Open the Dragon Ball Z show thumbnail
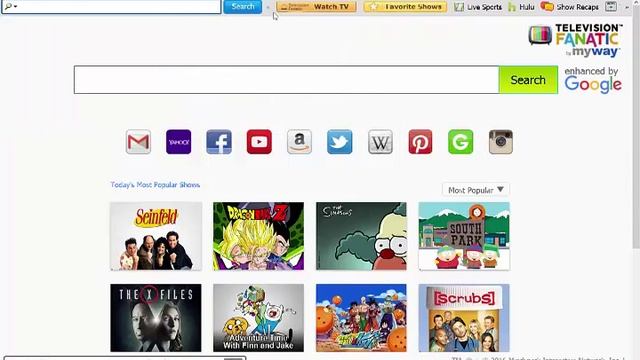Screen dimensions: 640x360 [258, 236]
